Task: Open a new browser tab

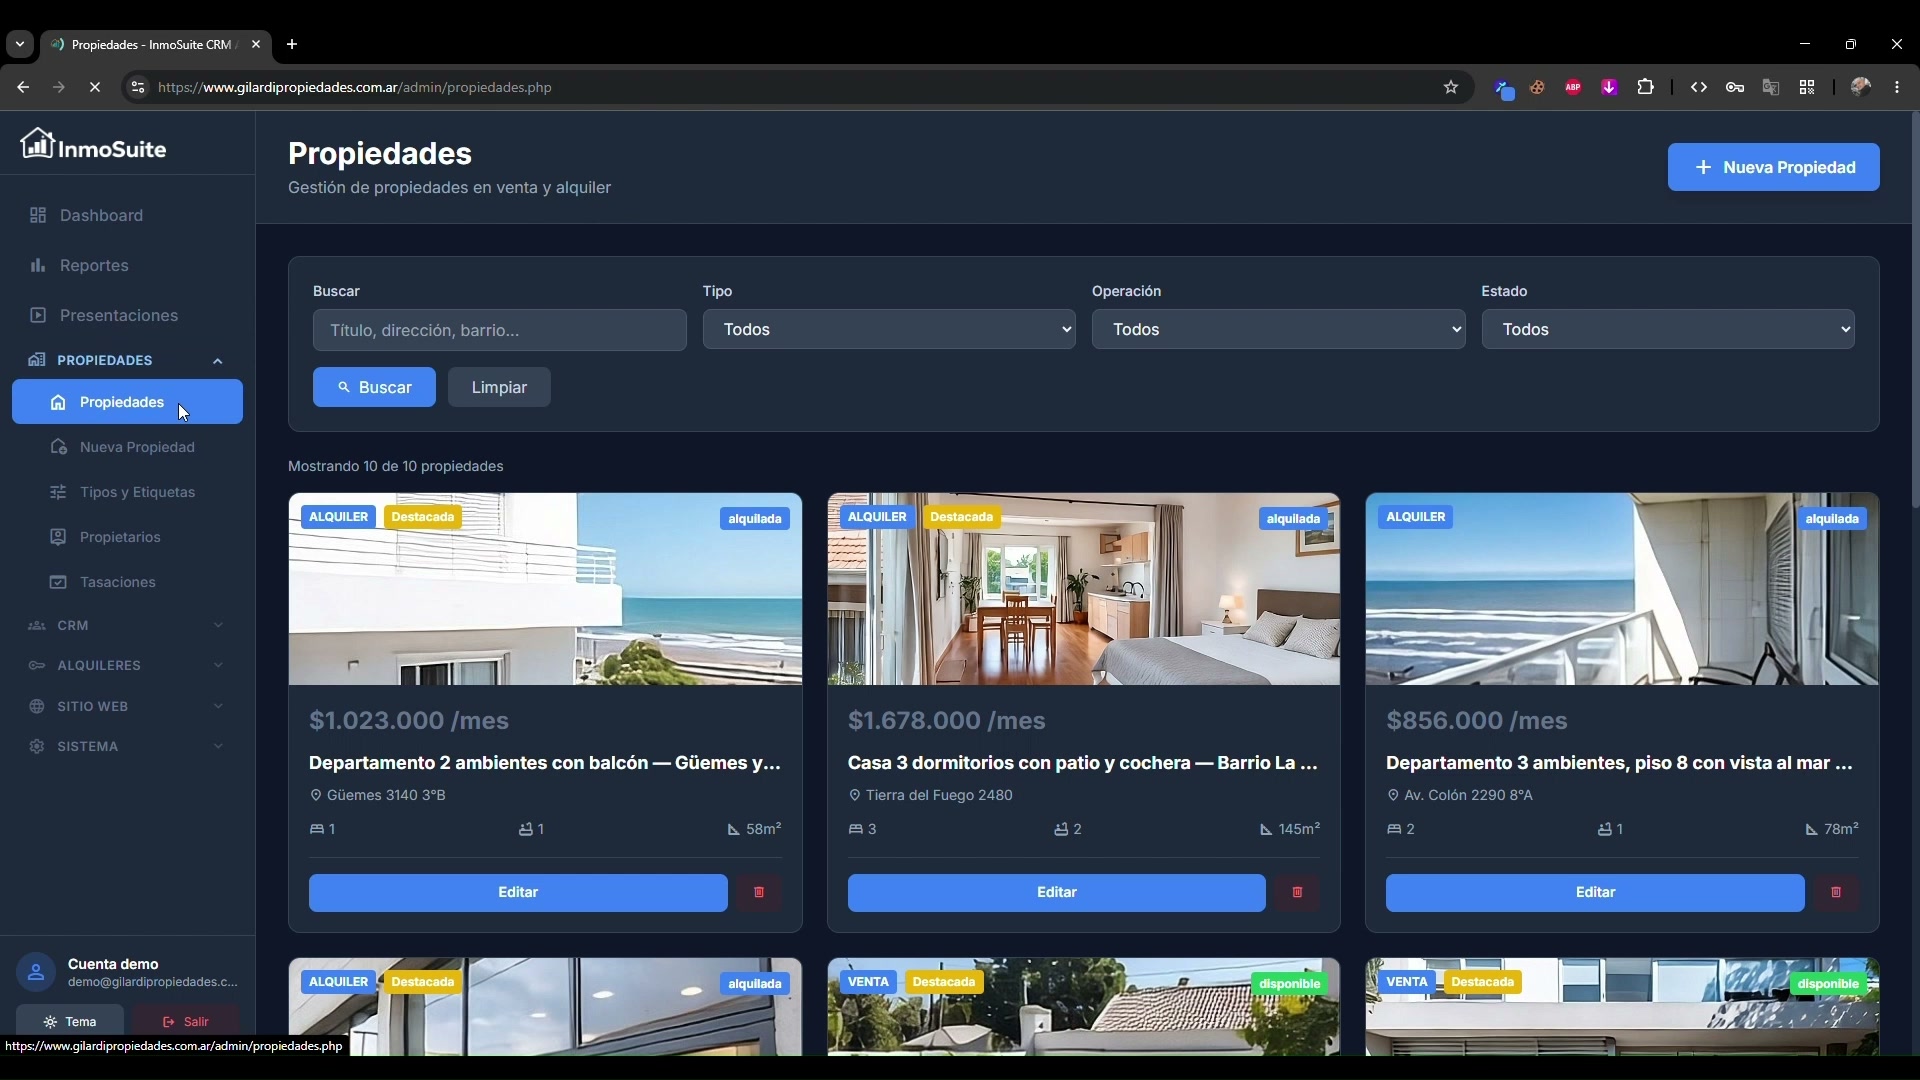Action: click(292, 45)
